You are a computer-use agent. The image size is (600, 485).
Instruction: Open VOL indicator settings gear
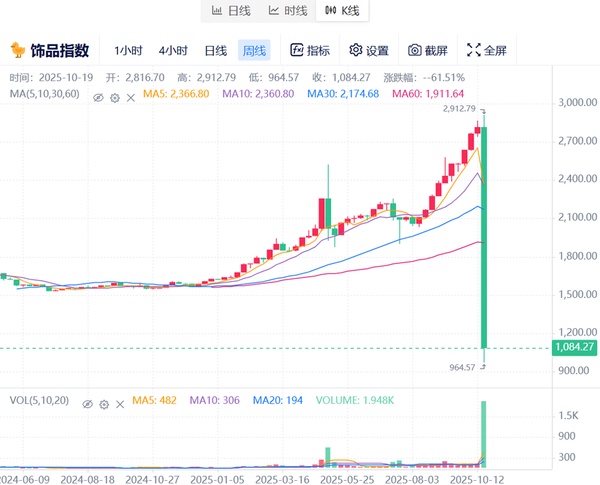103,403
